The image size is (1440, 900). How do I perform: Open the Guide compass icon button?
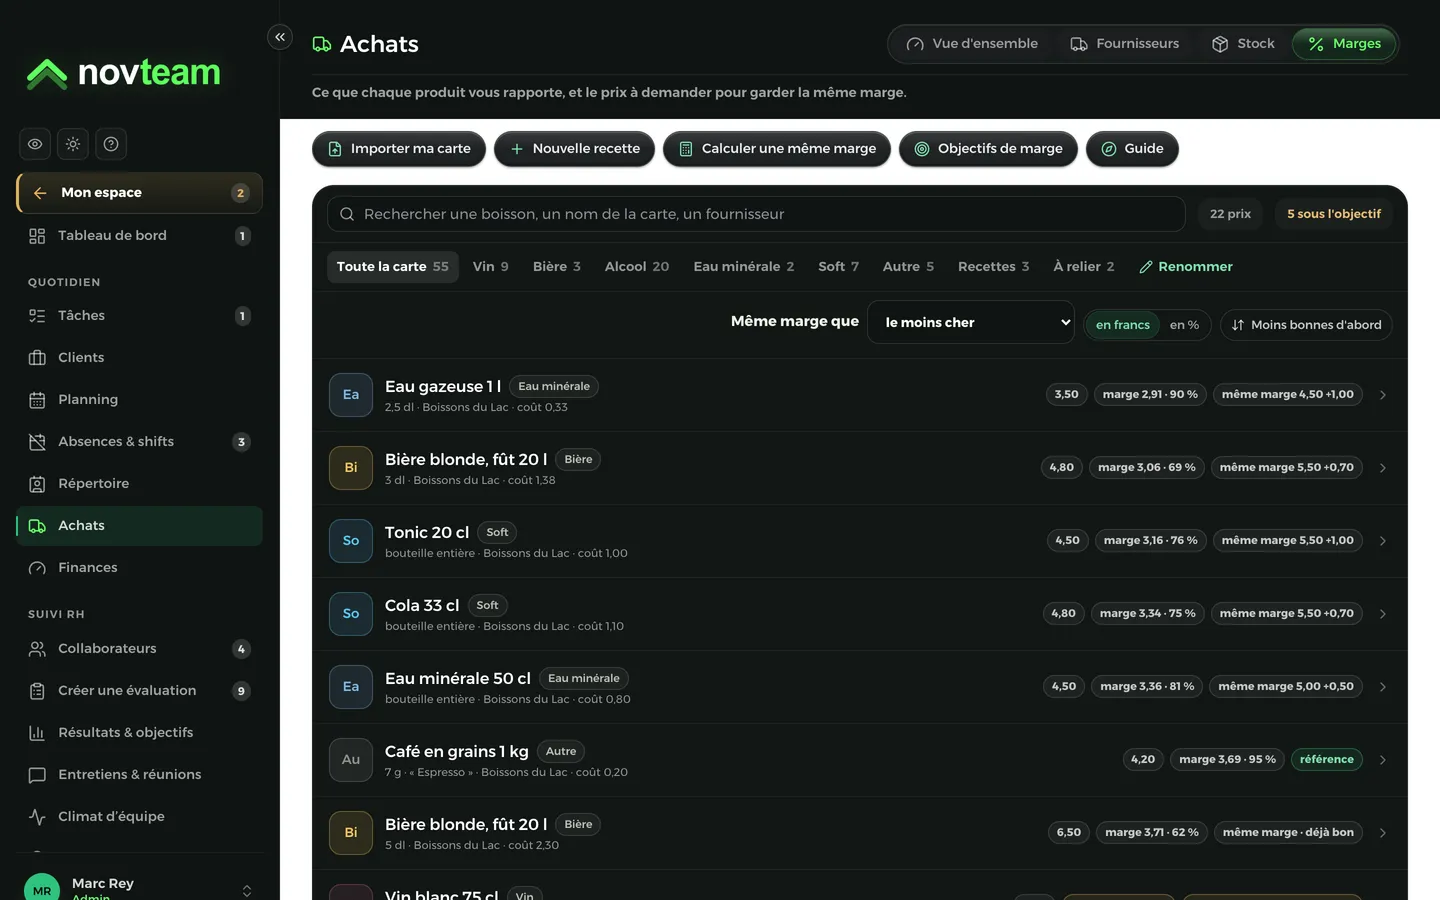[x=1109, y=149]
